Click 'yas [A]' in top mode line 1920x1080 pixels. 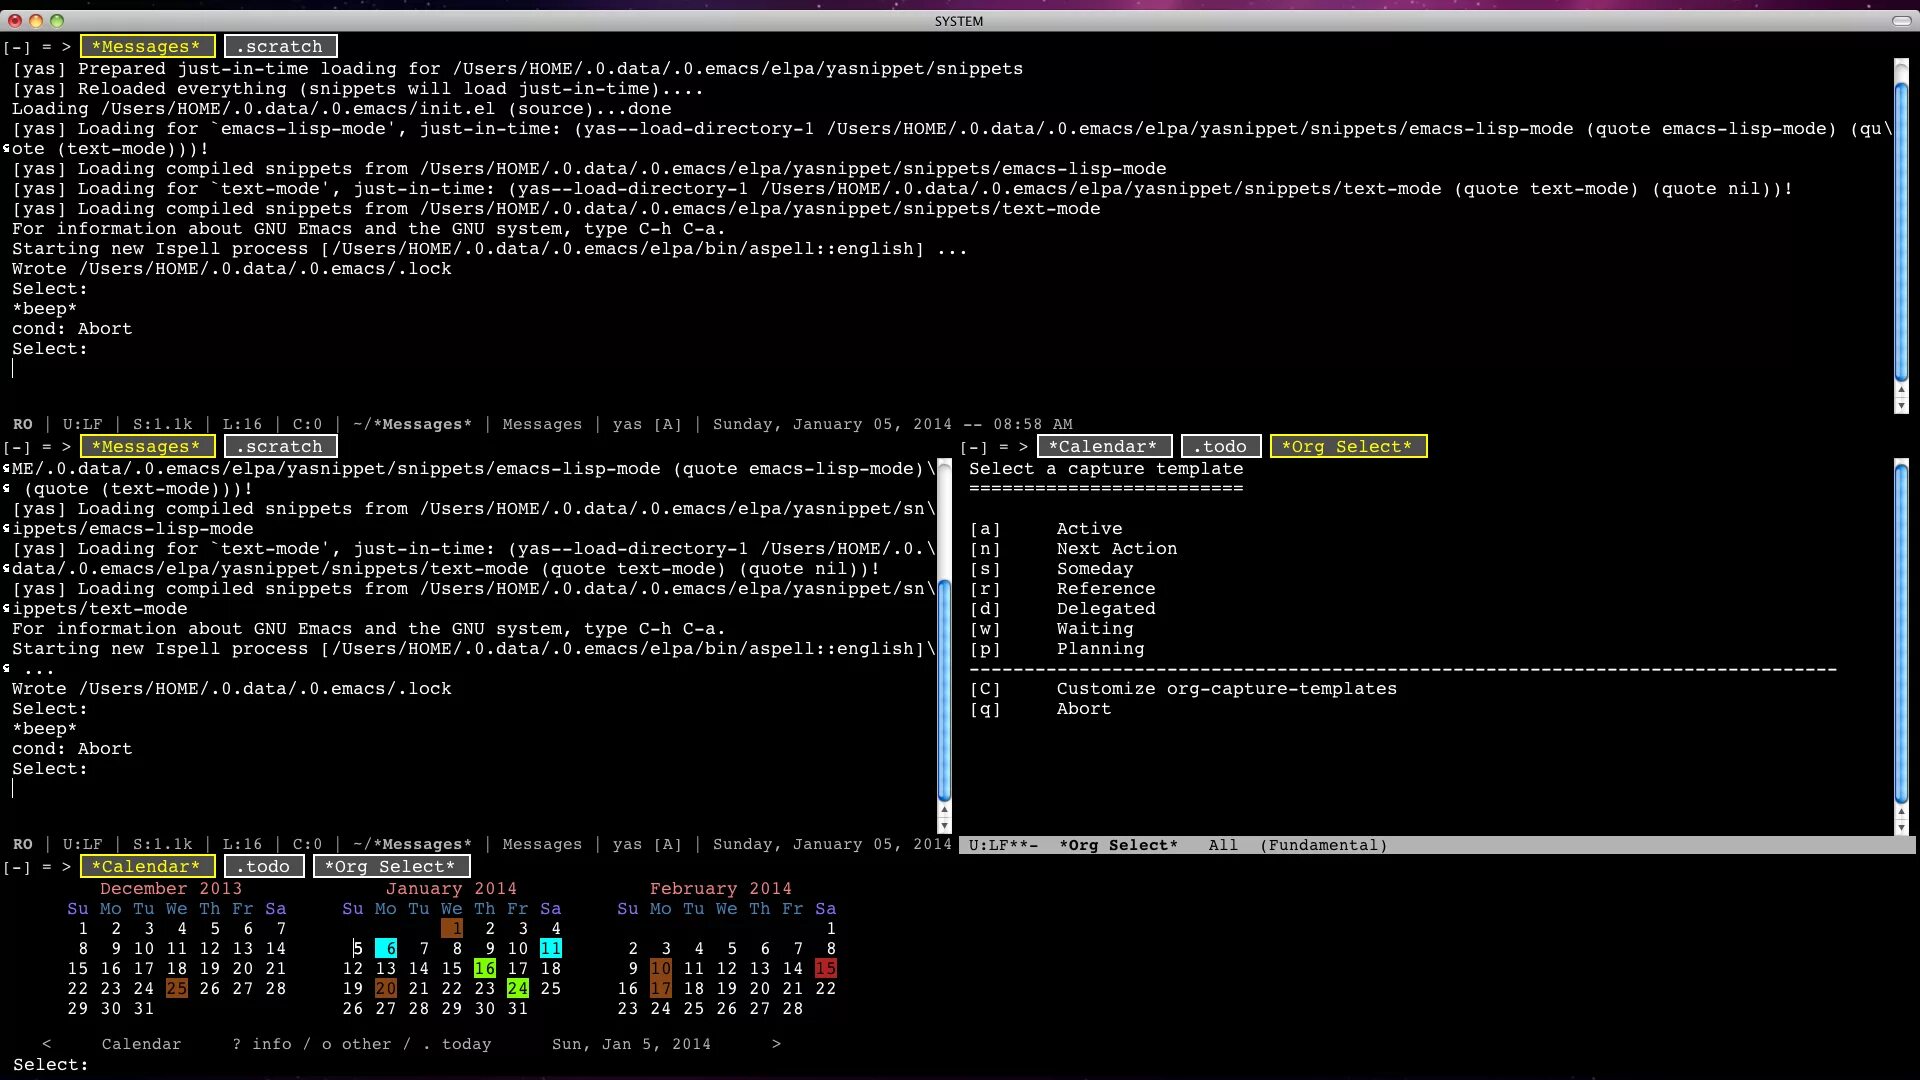[647, 424]
